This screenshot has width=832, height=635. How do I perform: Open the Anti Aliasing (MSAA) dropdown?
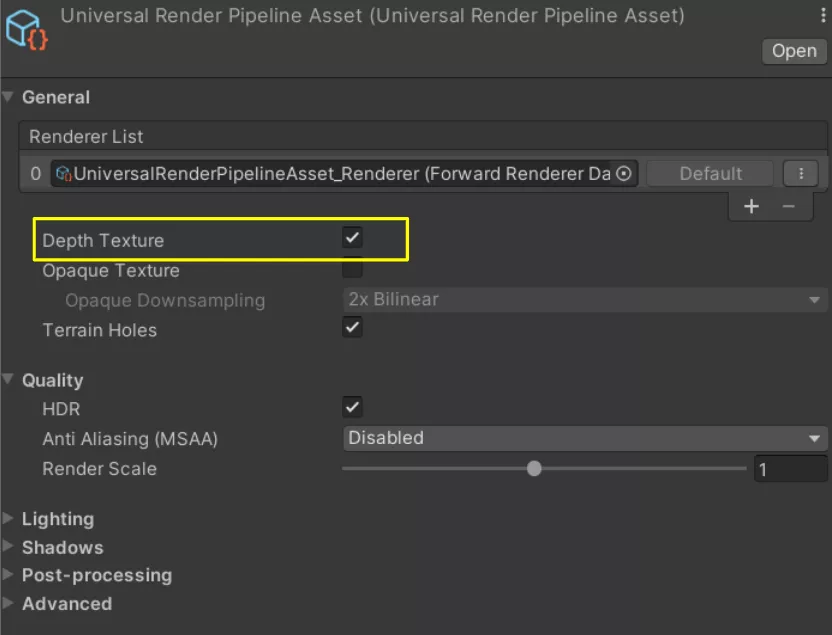coord(583,438)
